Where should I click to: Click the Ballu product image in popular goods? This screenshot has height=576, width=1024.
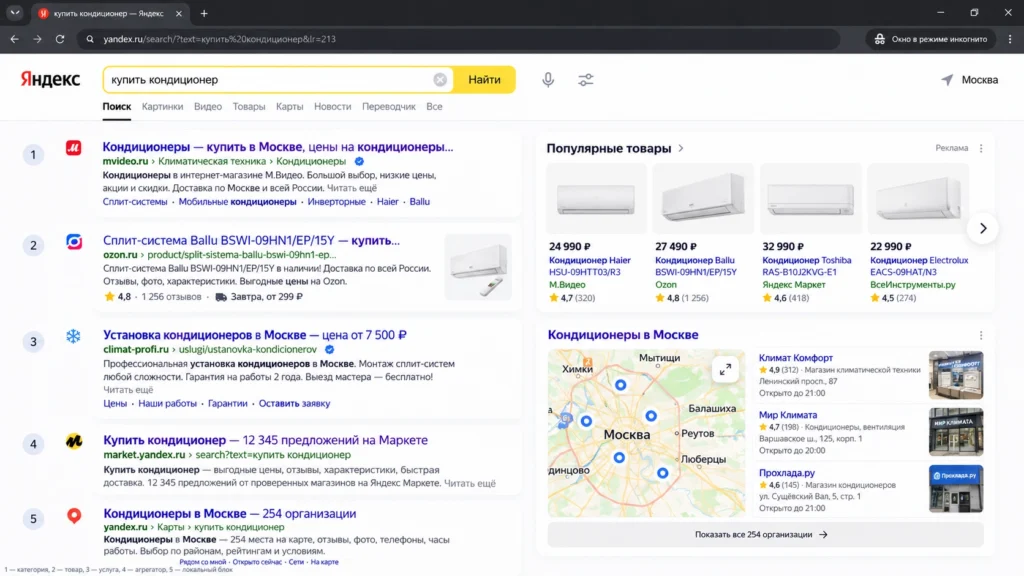[x=703, y=199]
